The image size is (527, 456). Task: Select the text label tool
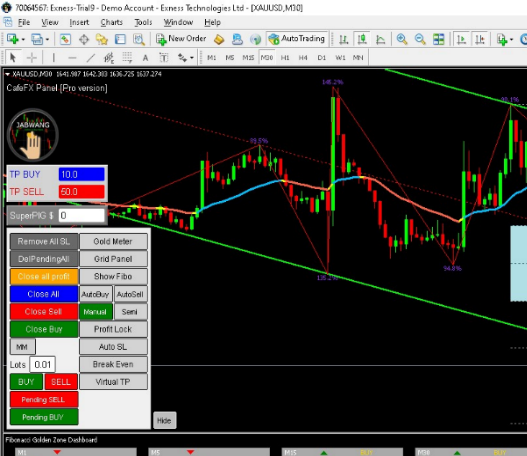tap(145, 58)
